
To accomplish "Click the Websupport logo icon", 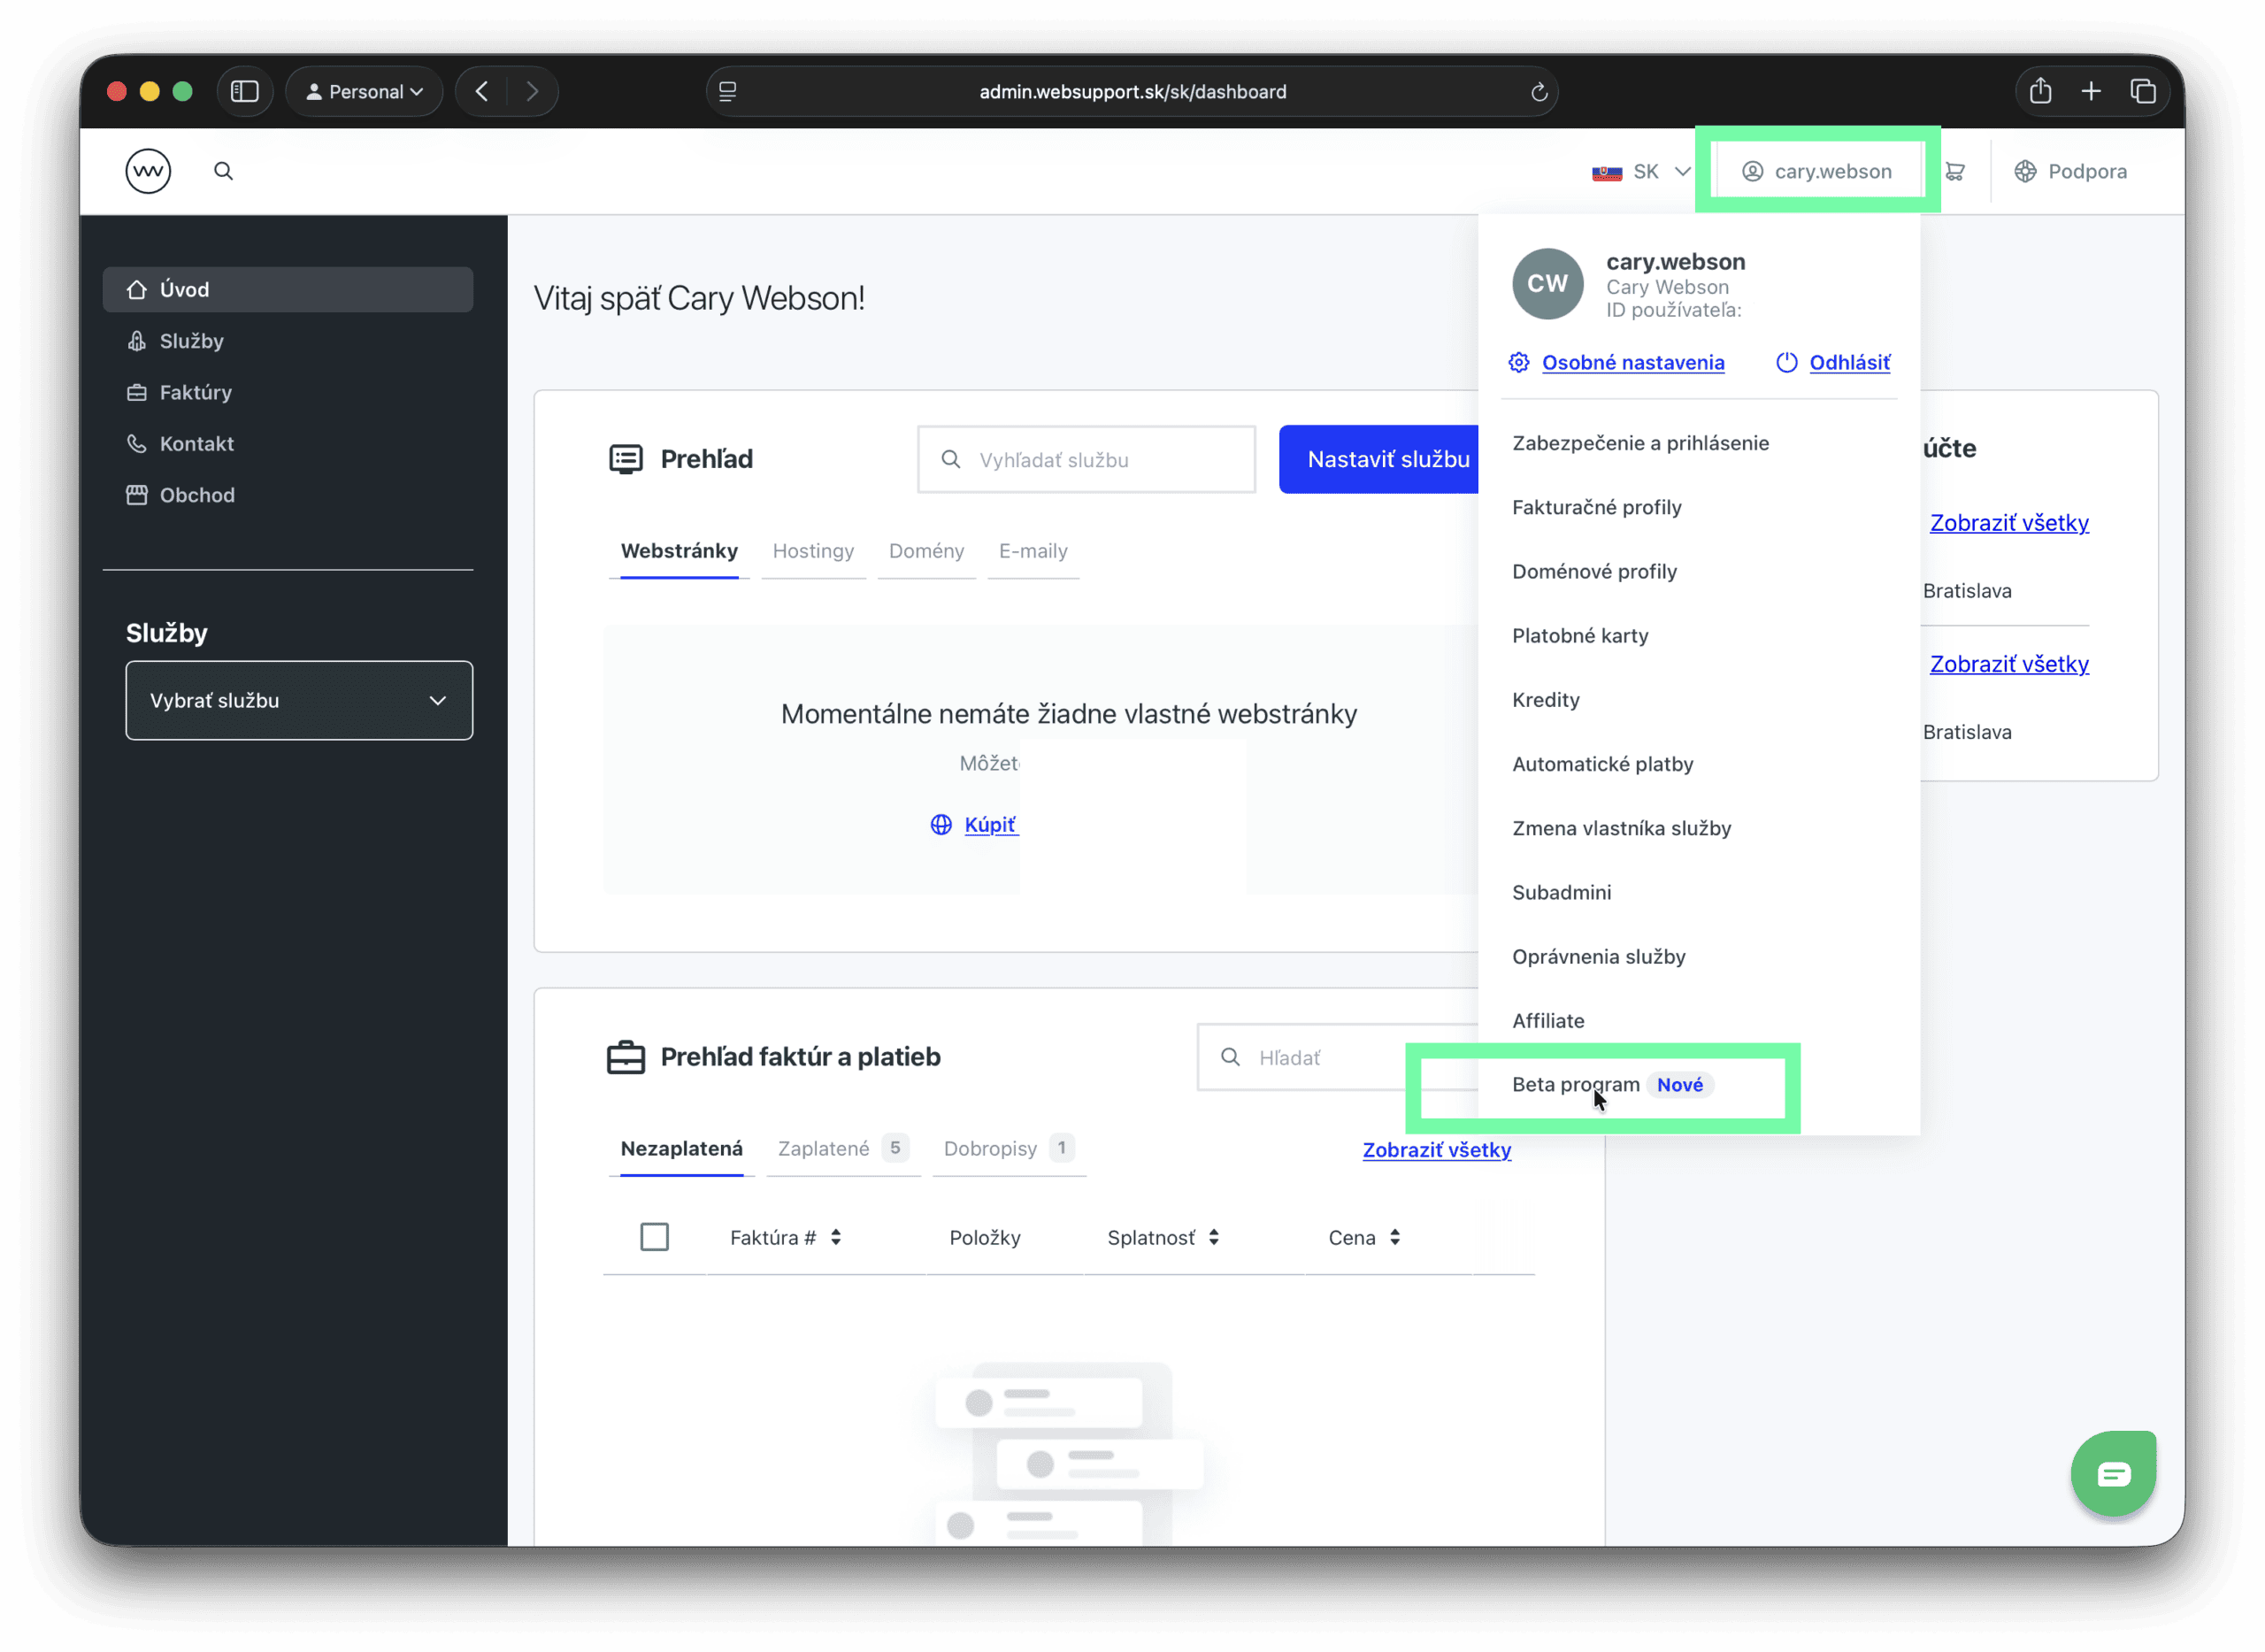I will coord(148,170).
